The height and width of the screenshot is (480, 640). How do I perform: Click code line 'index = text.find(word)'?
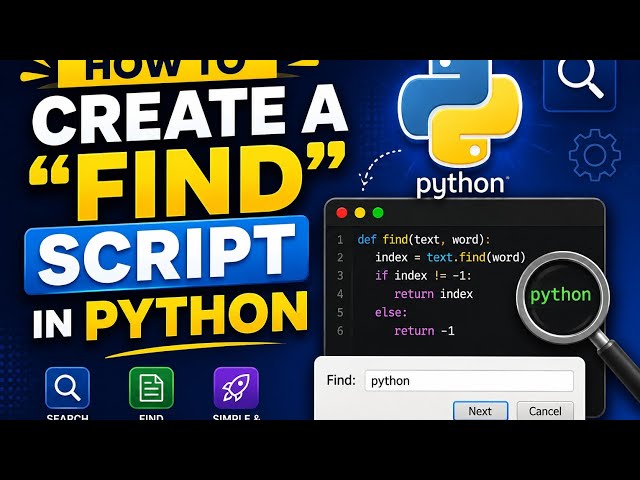(450, 258)
